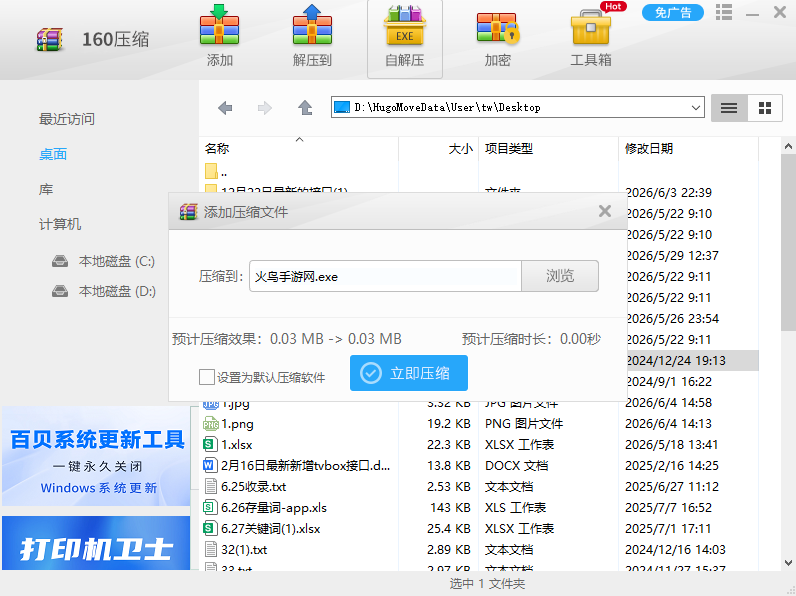This screenshot has width=796, height=596.
Task: Open the parent '..' folder entry
Action: (216, 172)
